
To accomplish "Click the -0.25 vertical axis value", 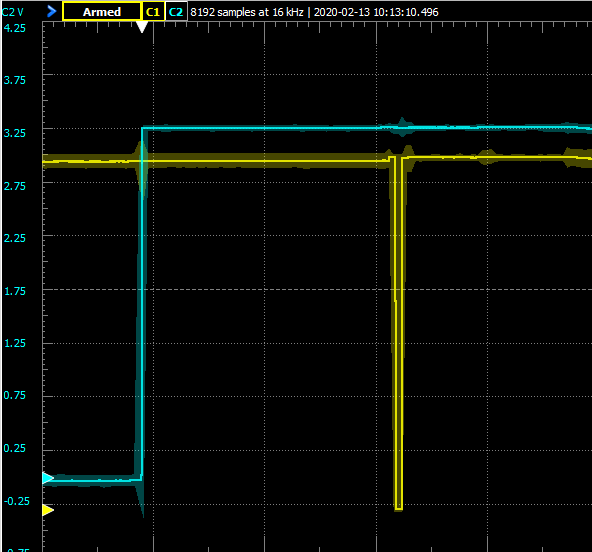I will [16, 501].
